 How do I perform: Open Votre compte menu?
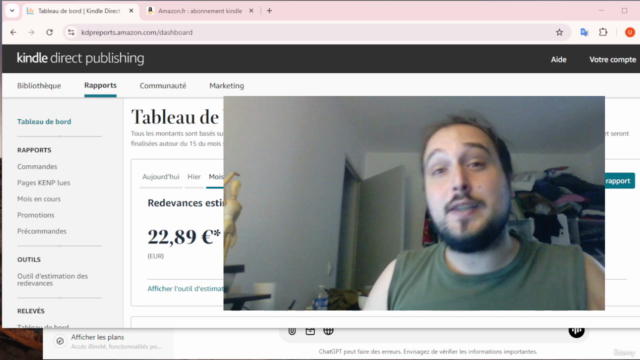(612, 60)
